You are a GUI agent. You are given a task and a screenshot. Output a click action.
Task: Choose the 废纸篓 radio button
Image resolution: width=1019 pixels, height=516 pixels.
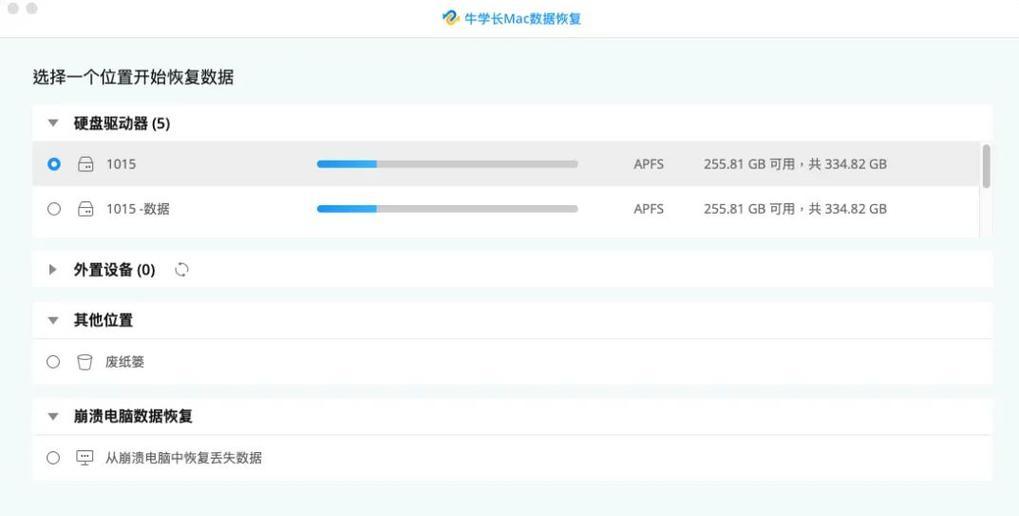coord(53,362)
